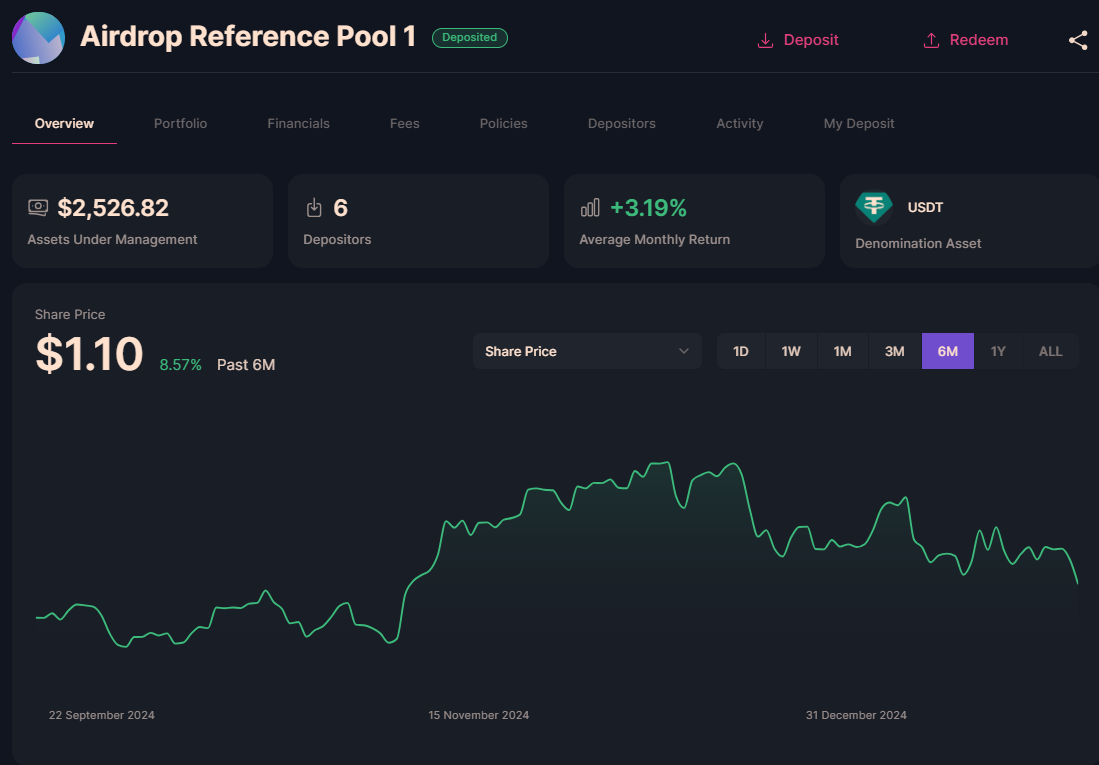Select the 3M range option

(894, 351)
